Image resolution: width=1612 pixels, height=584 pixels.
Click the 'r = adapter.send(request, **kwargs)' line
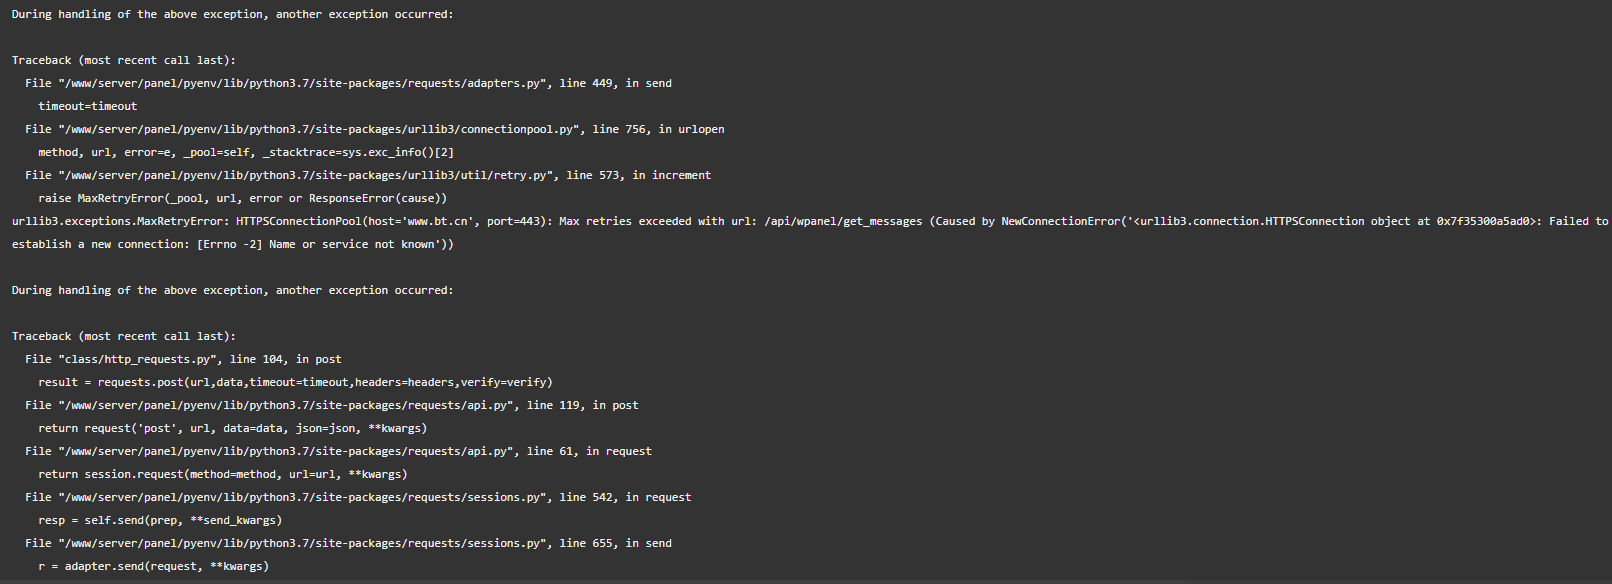click(x=154, y=566)
